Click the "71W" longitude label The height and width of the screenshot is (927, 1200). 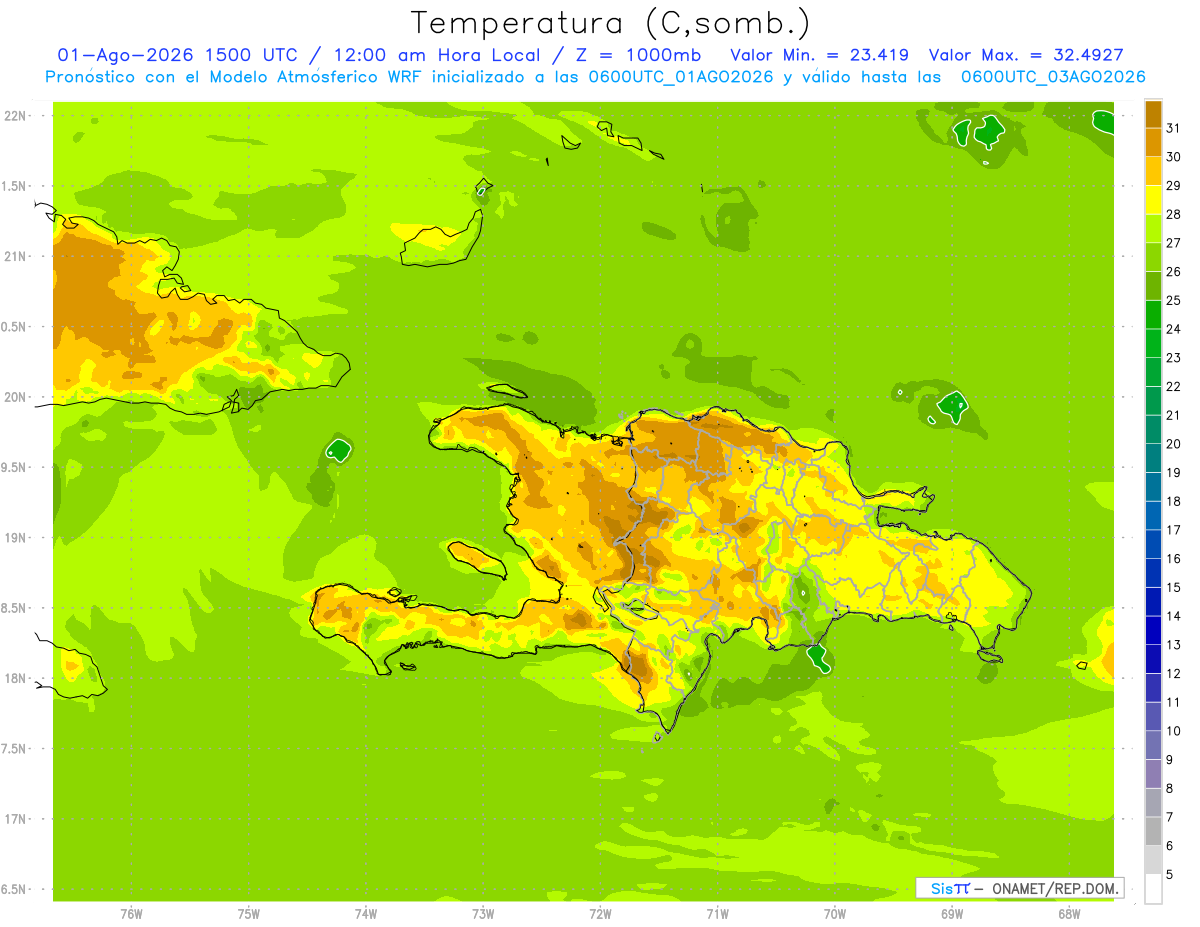[x=717, y=914]
